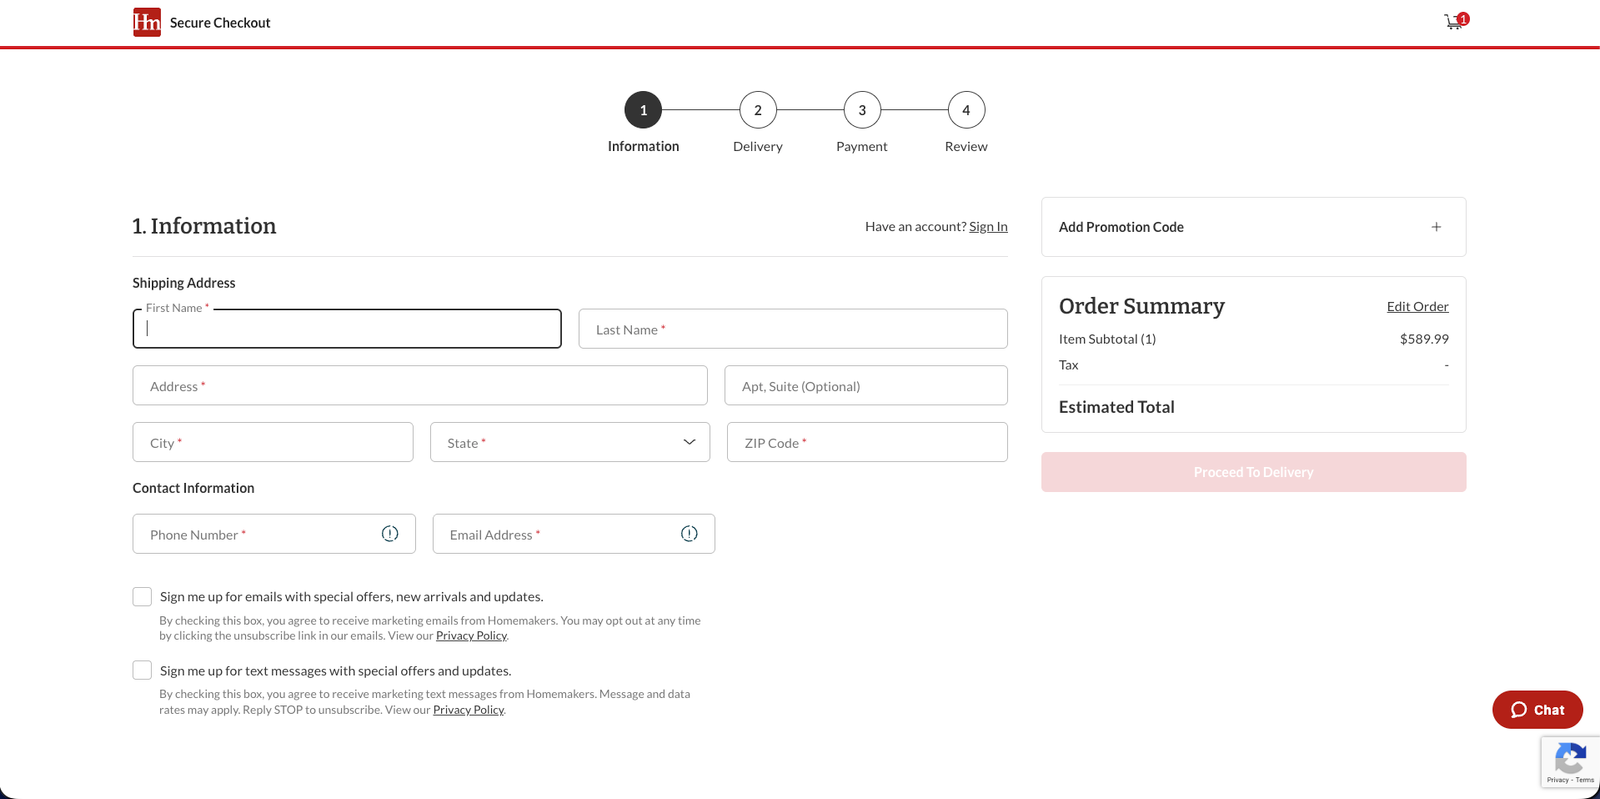Open the State dropdown
1600x799 pixels.
570,442
